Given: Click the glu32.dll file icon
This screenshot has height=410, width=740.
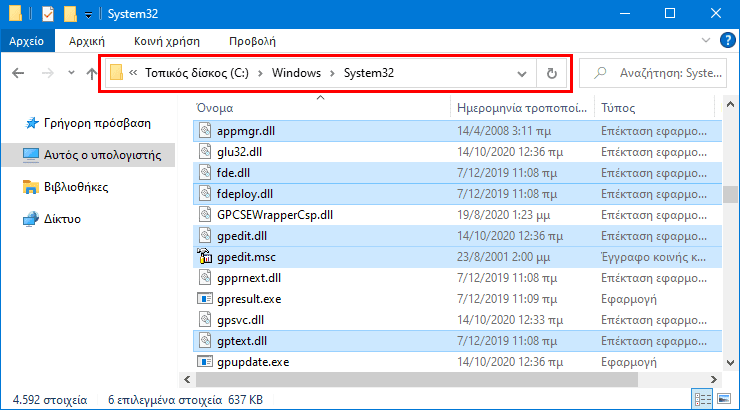Looking at the screenshot, I should tap(205, 152).
